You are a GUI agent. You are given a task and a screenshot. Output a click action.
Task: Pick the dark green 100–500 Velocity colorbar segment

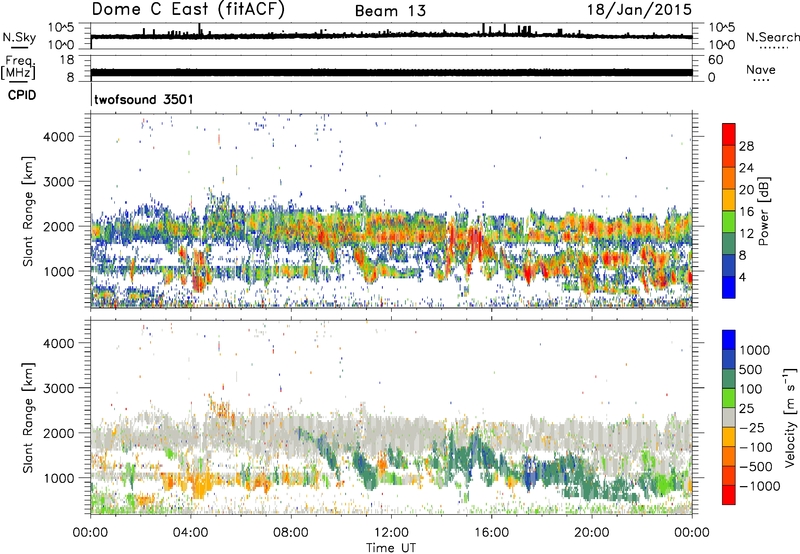click(729, 379)
